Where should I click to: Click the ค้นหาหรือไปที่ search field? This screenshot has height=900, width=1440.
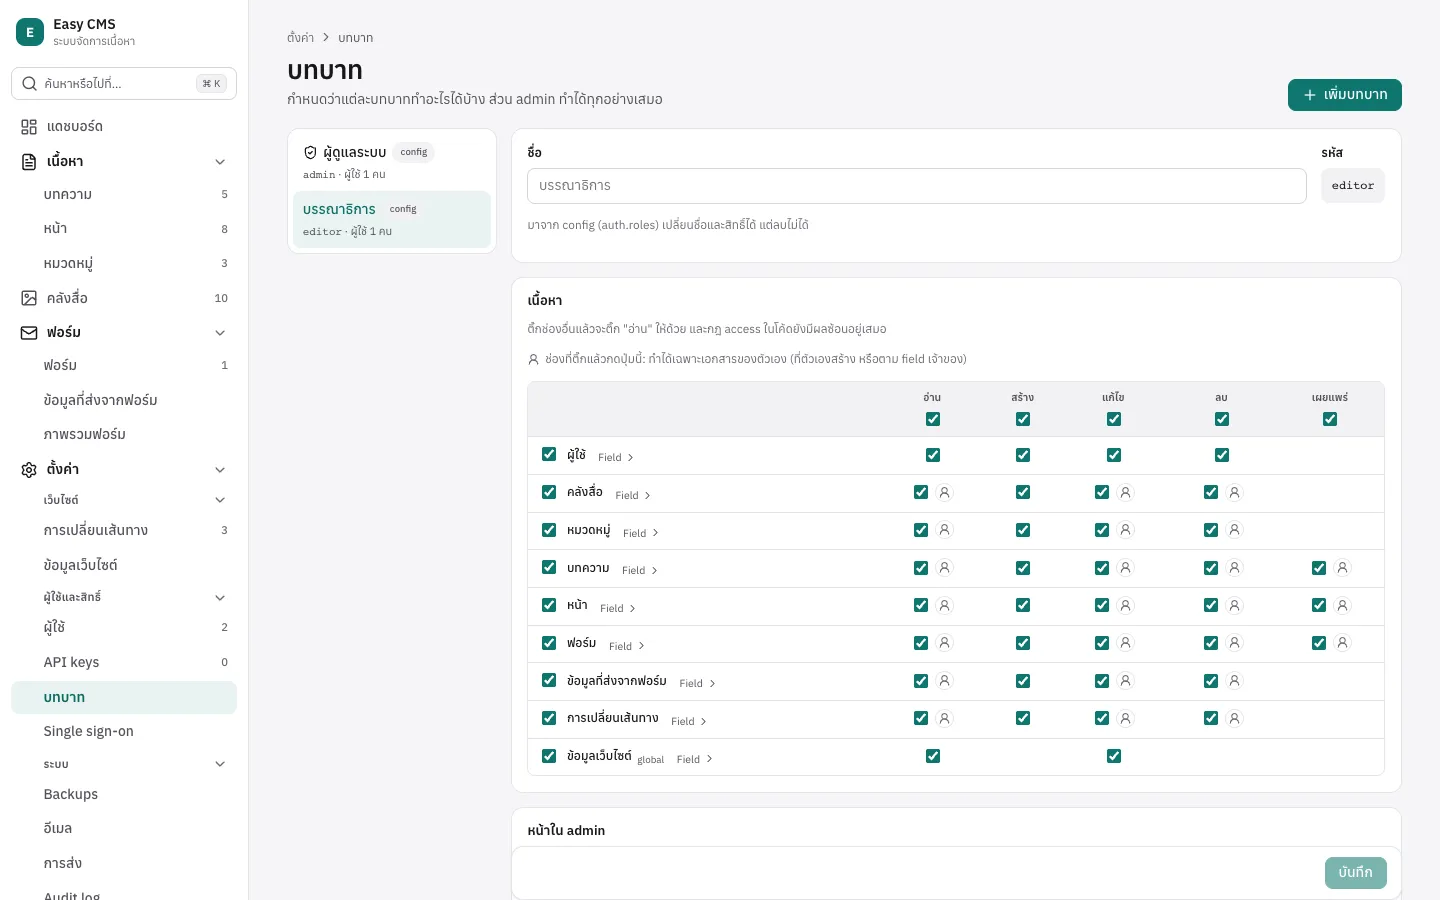(124, 84)
